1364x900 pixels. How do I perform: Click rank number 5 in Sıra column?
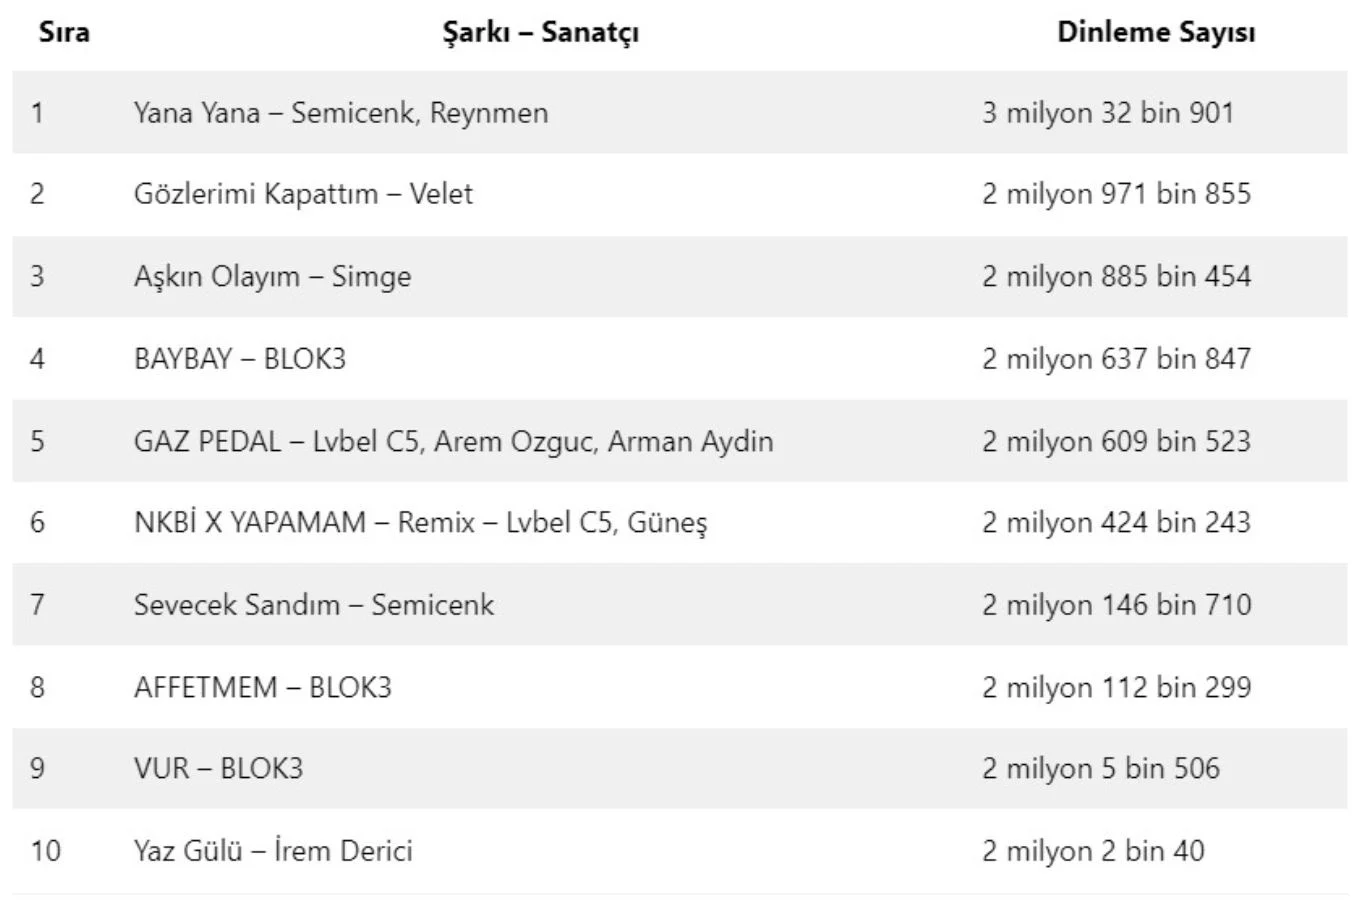coord(37,441)
